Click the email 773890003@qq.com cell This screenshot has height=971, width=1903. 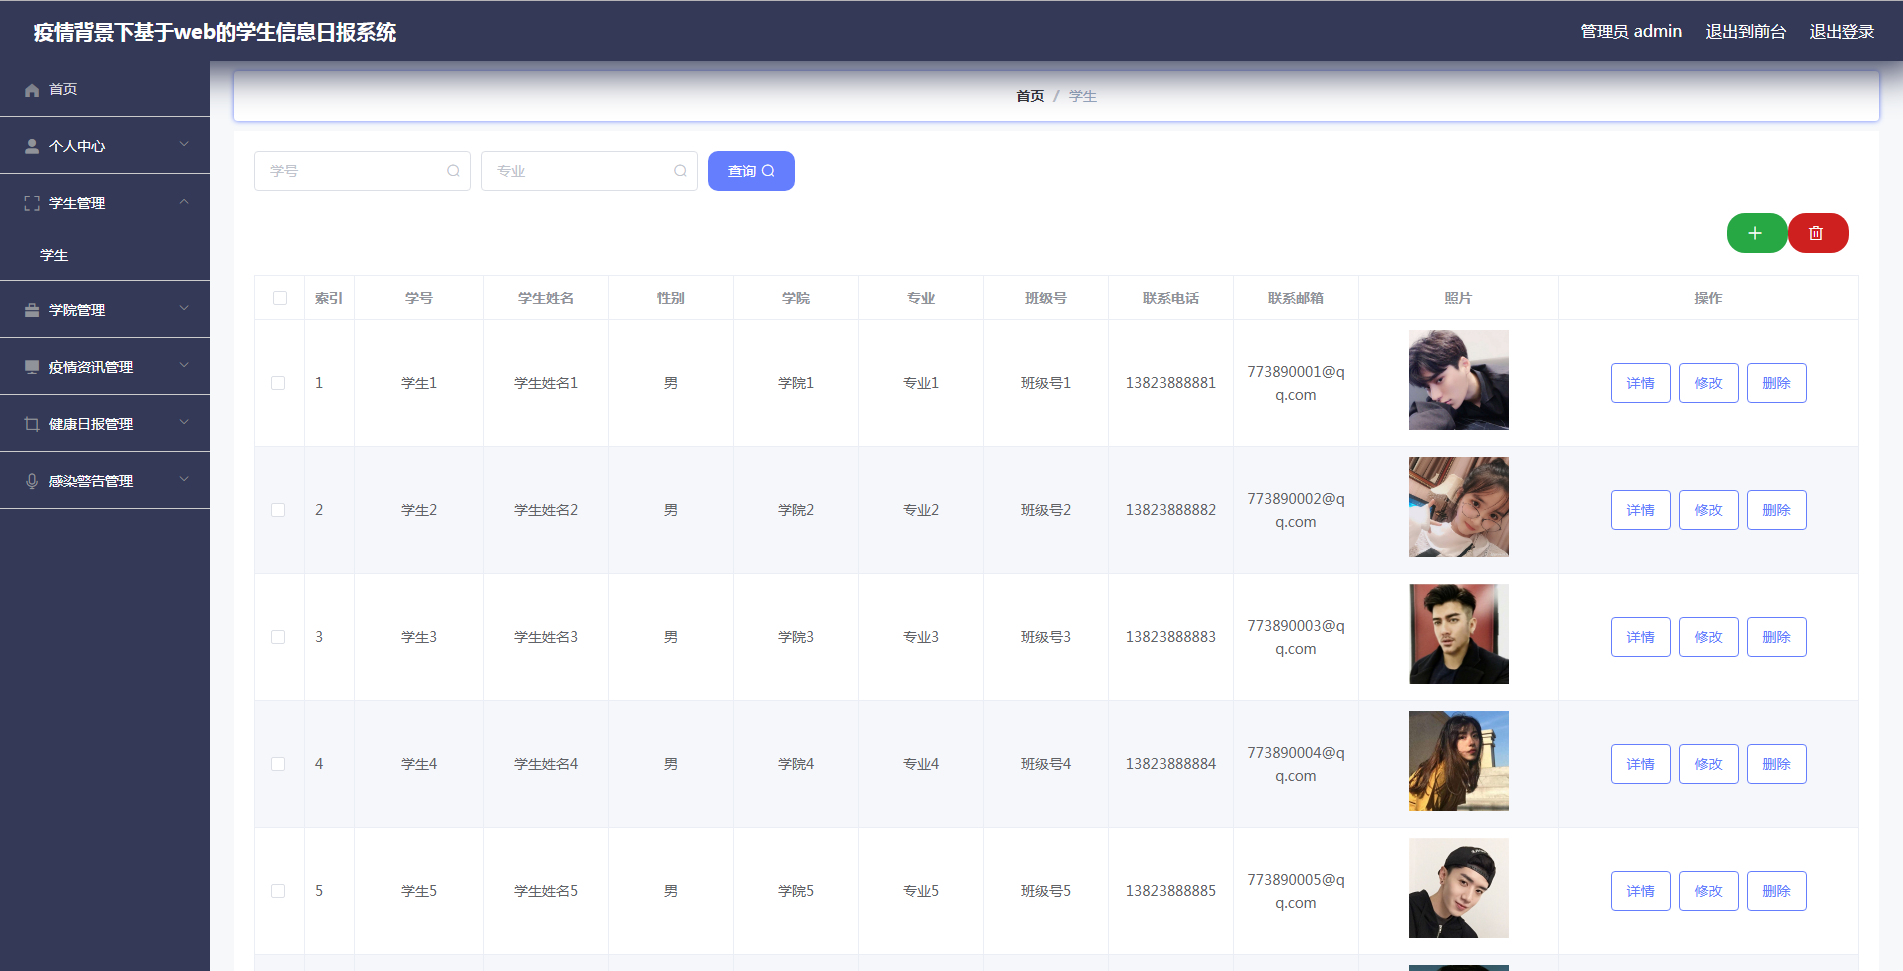point(1296,637)
